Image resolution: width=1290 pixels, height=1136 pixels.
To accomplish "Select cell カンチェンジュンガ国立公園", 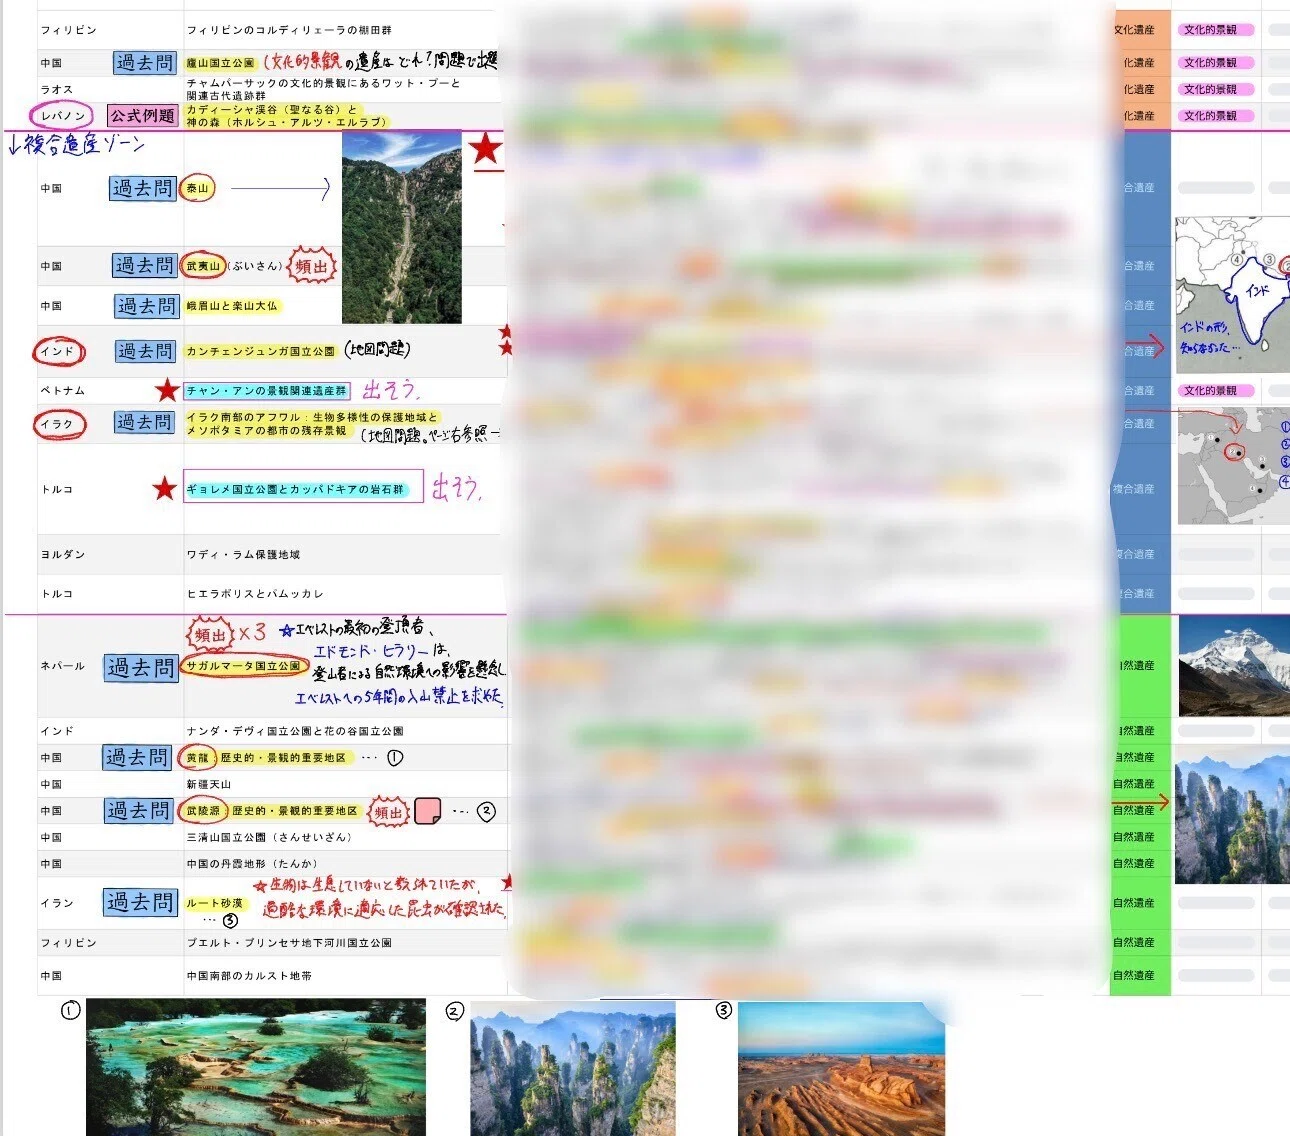I will tap(261, 351).
